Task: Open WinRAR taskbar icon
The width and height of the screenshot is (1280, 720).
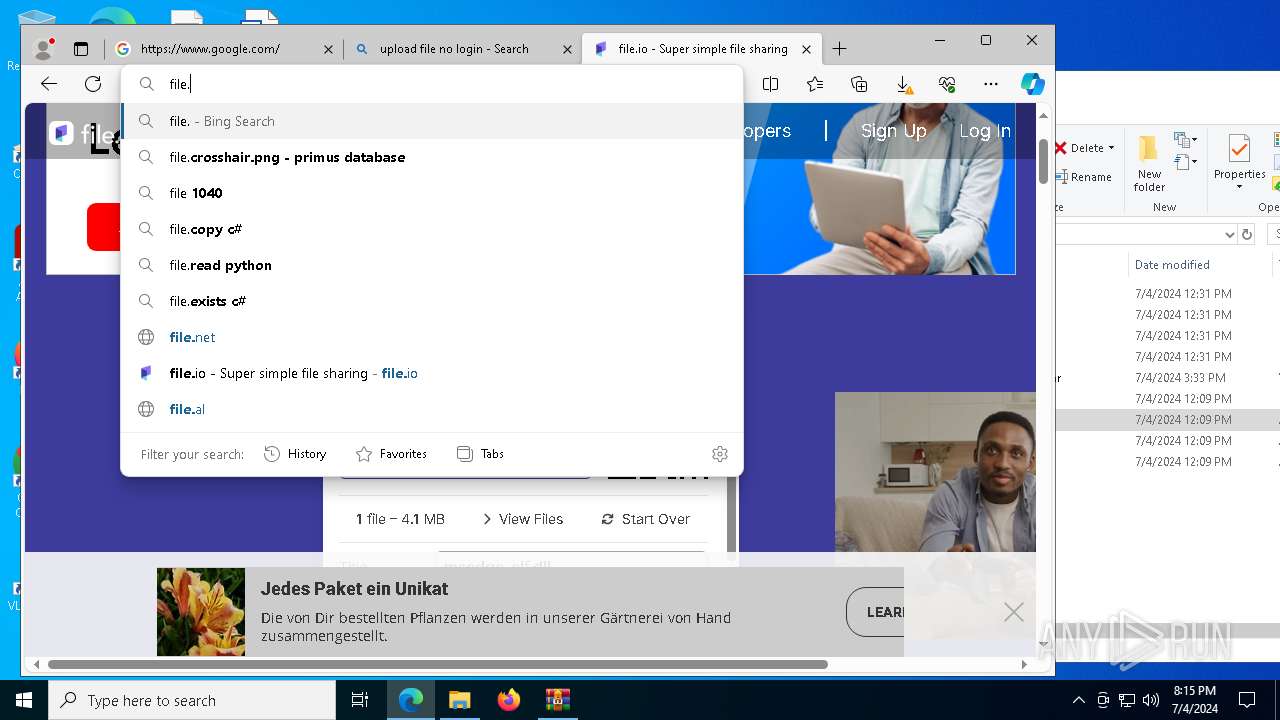Action: click(x=557, y=700)
